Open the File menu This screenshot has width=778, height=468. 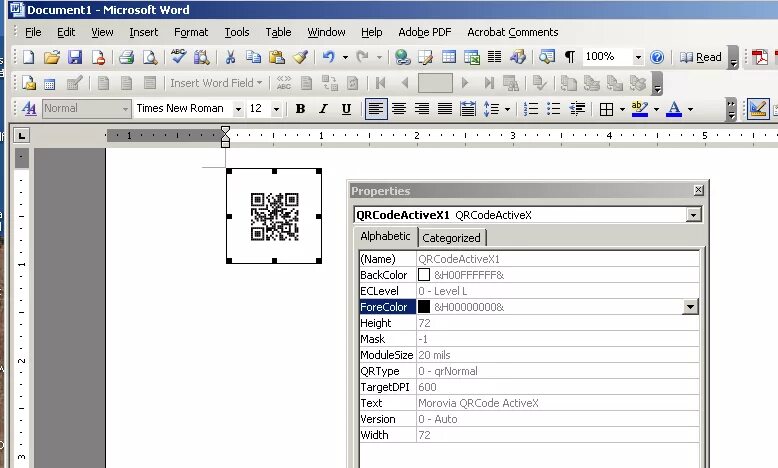33,32
